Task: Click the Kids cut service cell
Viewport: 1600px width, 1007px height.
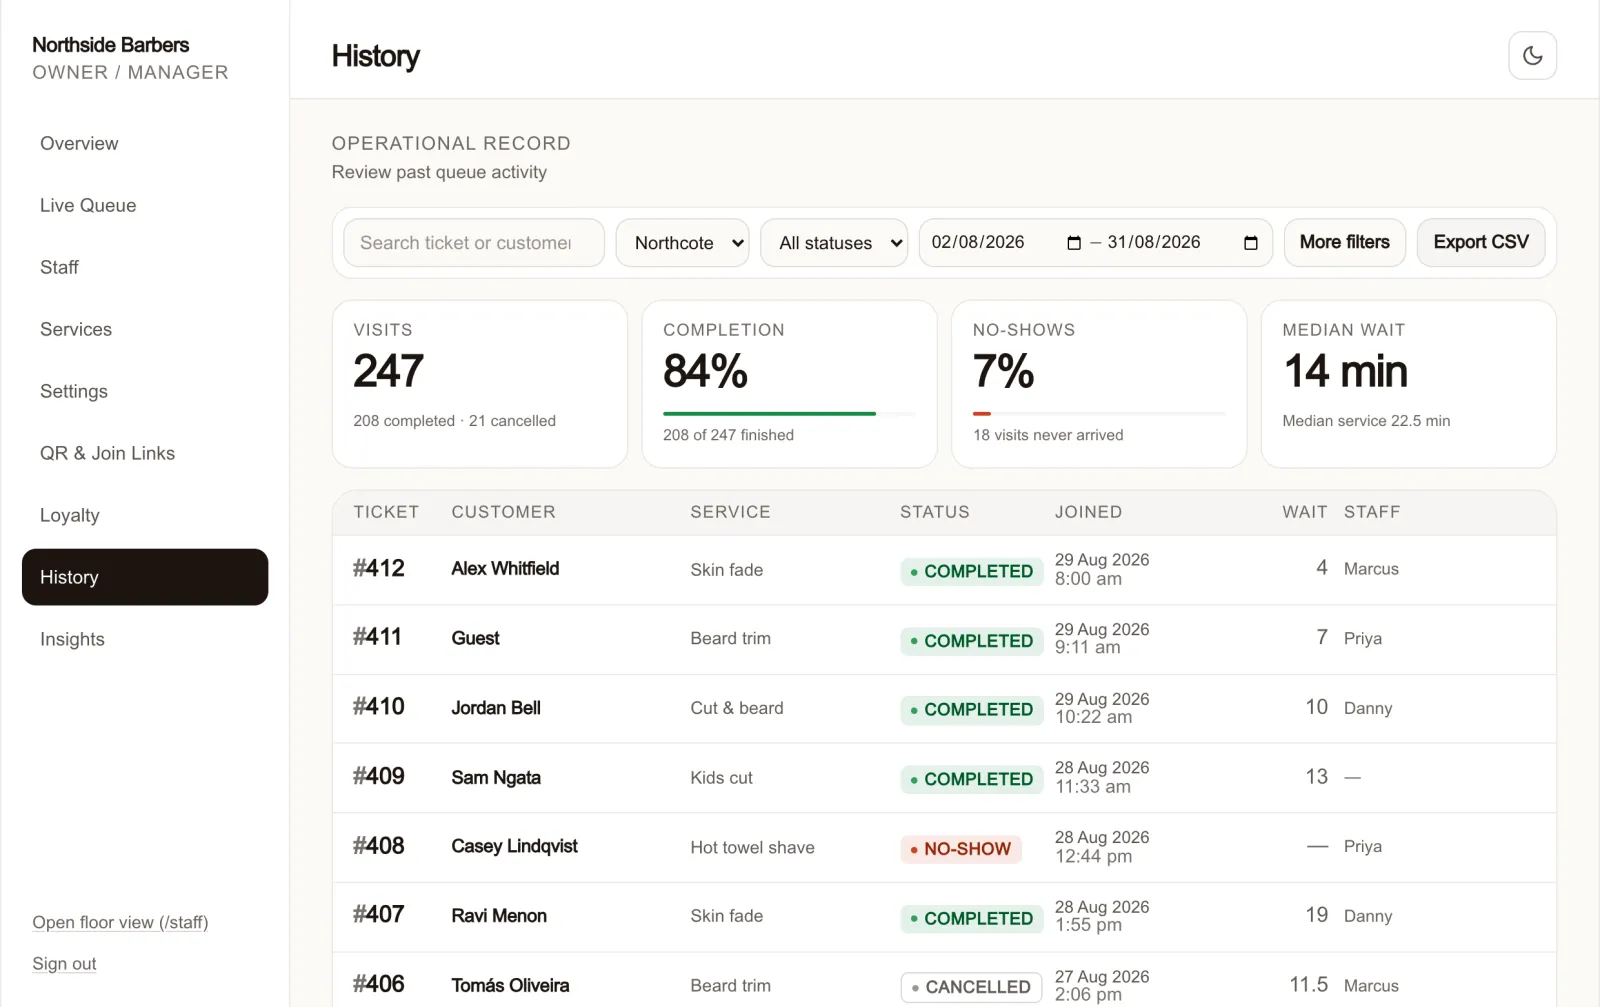Action: (721, 777)
